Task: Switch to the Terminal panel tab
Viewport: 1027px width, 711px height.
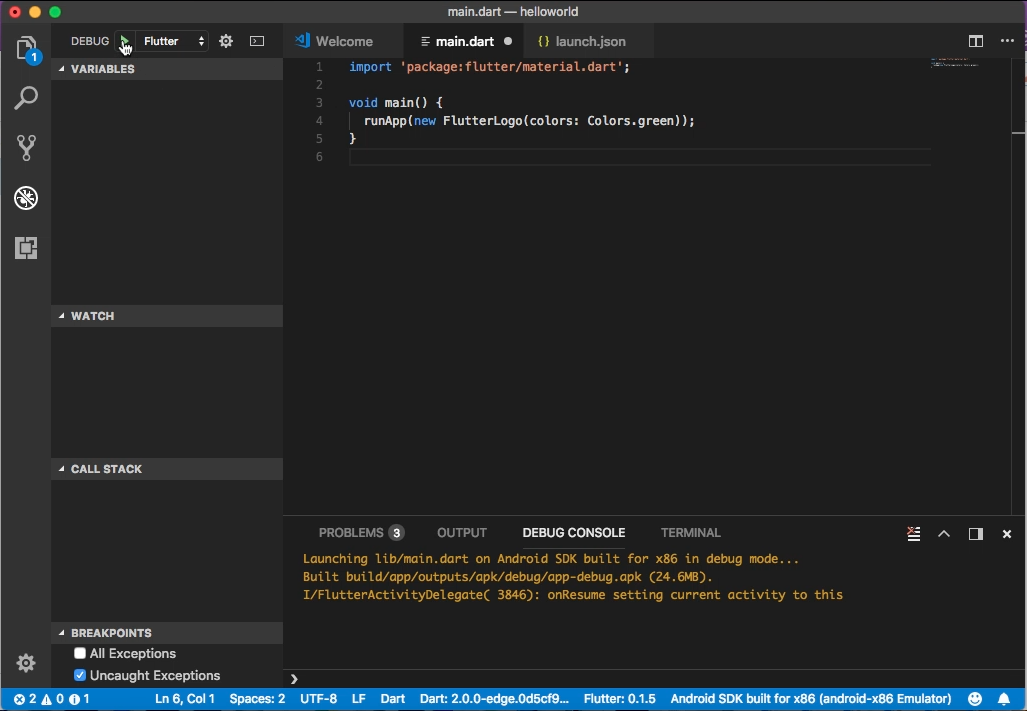Action: click(690, 533)
